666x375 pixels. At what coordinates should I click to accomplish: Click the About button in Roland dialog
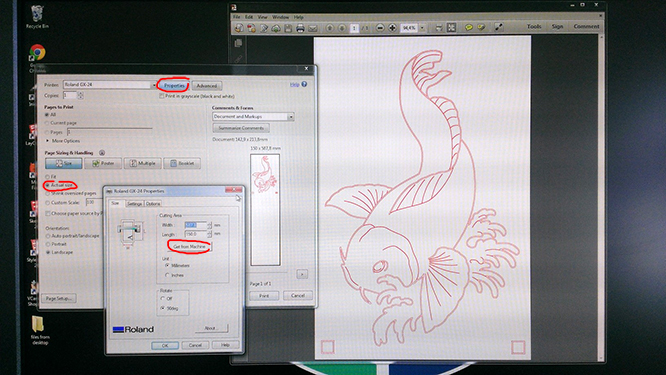[x=211, y=328]
